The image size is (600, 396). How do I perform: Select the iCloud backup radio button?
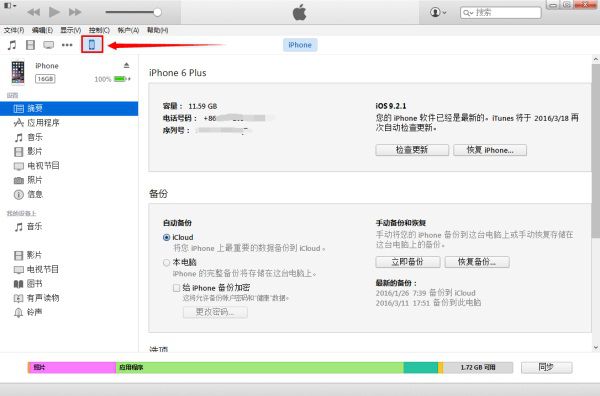coord(166,238)
